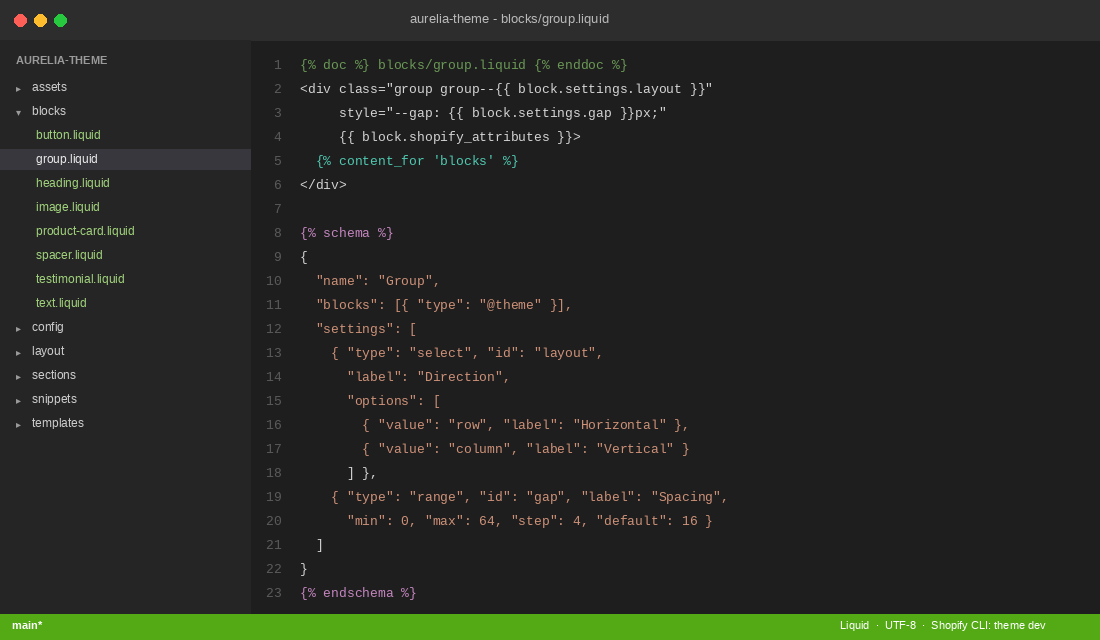The height and width of the screenshot is (640, 1100).
Task: Click the "label": "Direction" line
Action: 428,377
